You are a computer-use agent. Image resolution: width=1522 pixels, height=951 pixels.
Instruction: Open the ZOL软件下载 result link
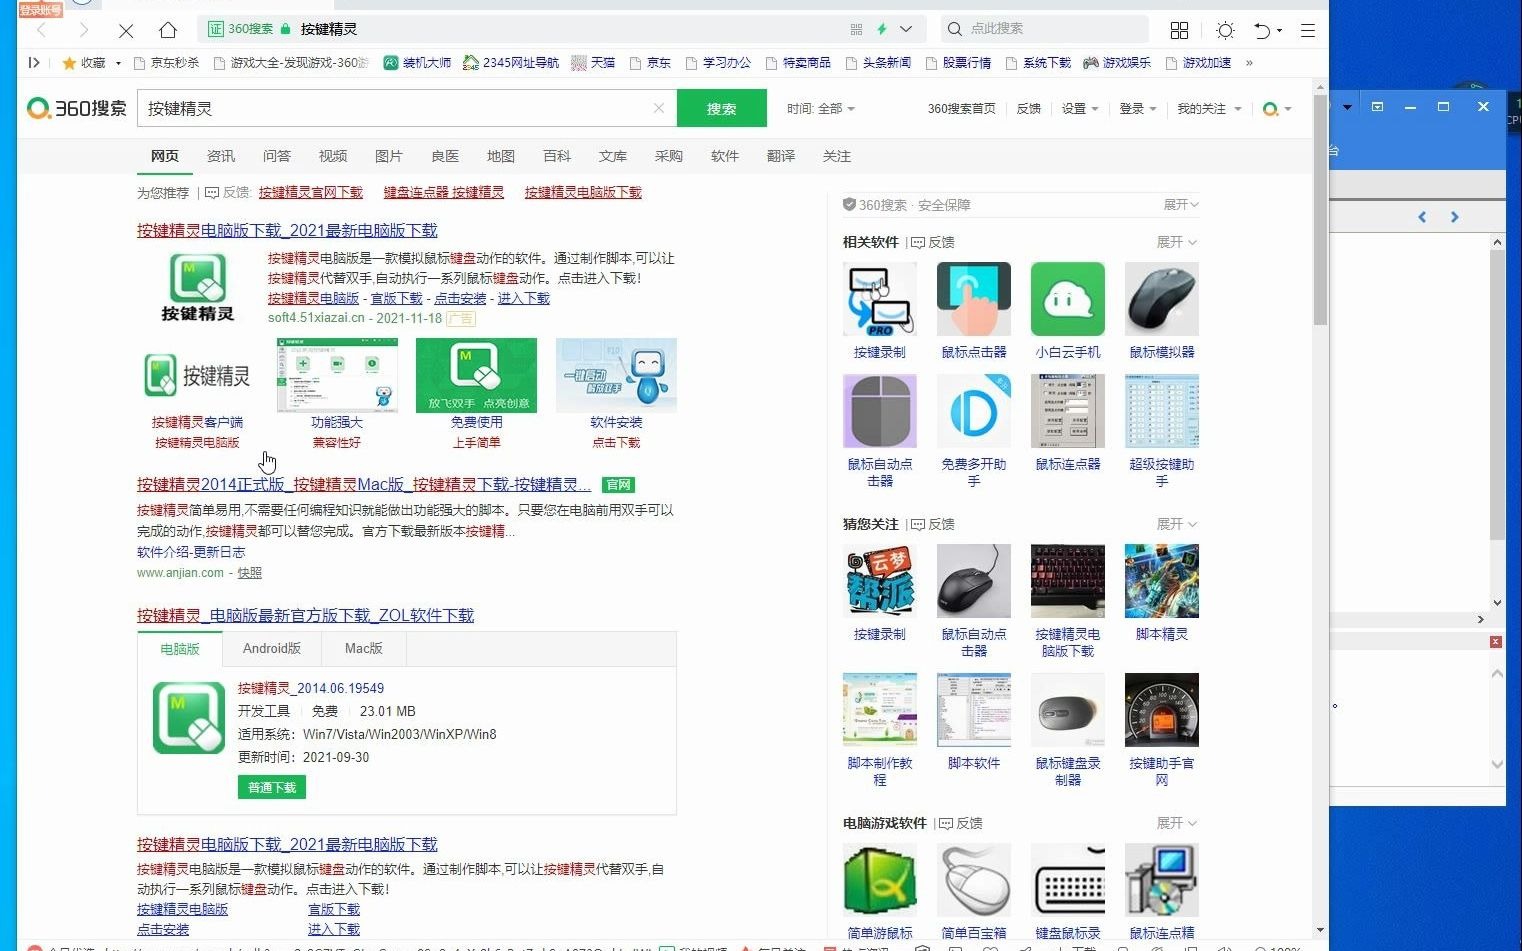[x=306, y=615]
